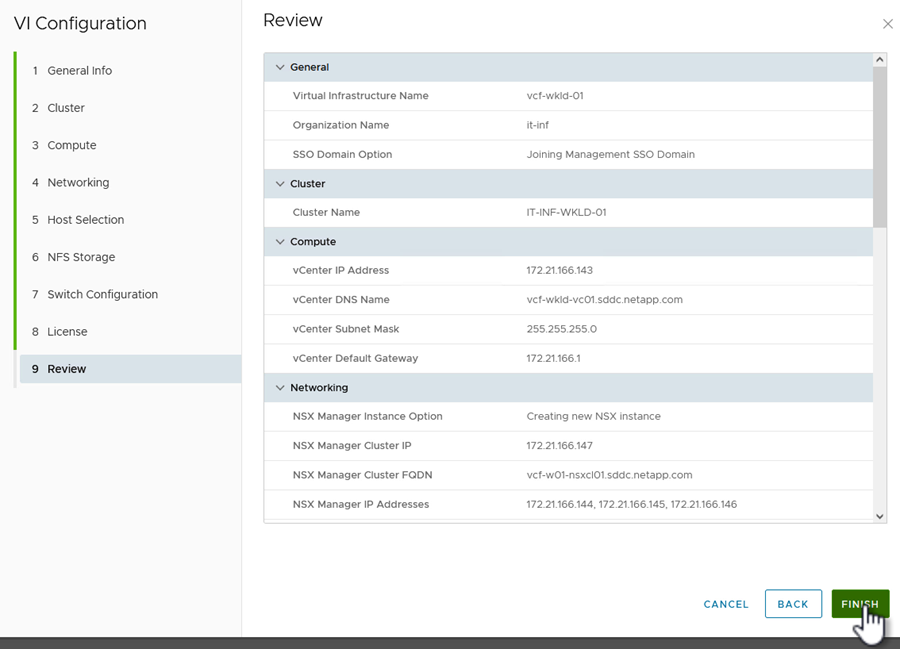Open step 5 Host Selection
This screenshot has width=900, height=649.
pyautogui.click(x=86, y=220)
